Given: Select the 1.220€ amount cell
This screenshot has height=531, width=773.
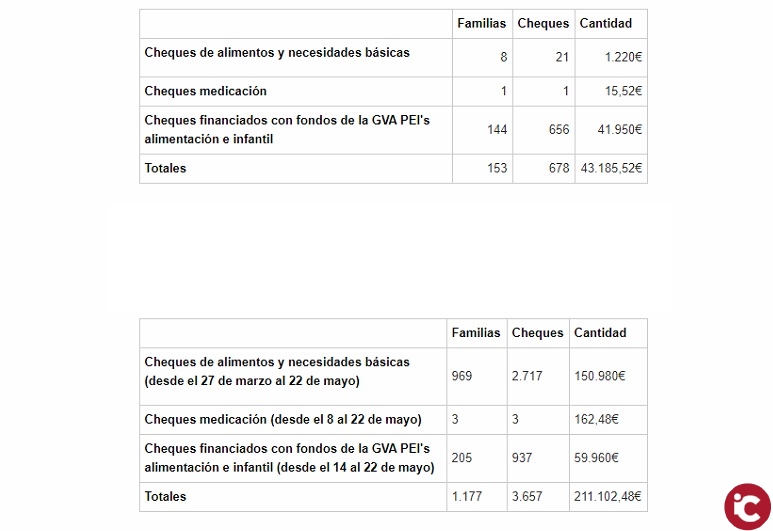Looking at the screenshot, I should [x=623, y=58].
